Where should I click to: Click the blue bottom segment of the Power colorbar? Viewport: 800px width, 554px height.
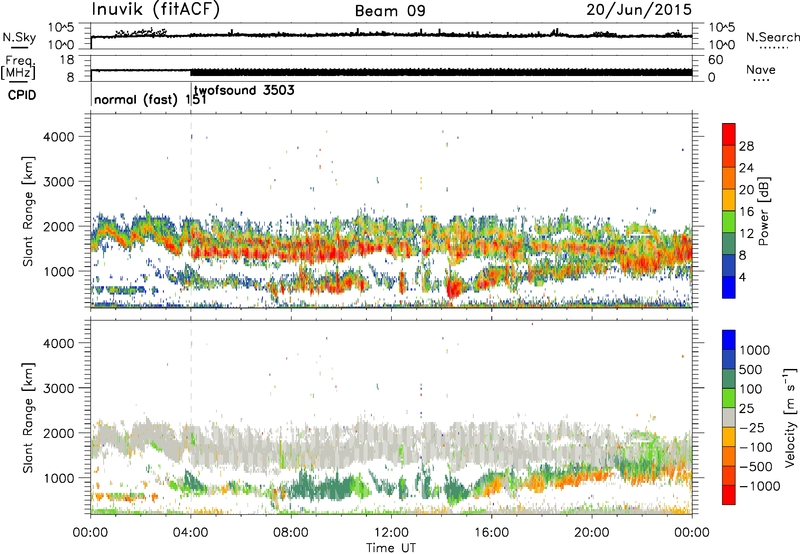pyautogui.click(x=729, y=287)
